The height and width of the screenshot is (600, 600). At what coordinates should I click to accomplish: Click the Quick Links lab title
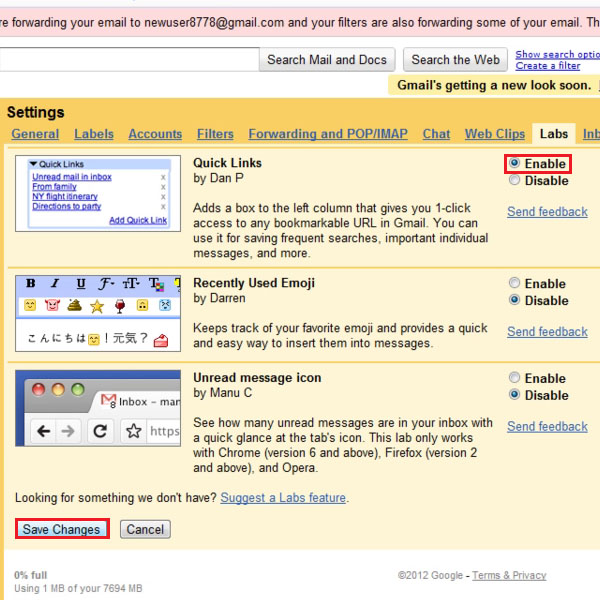click(x=227, y=163)
